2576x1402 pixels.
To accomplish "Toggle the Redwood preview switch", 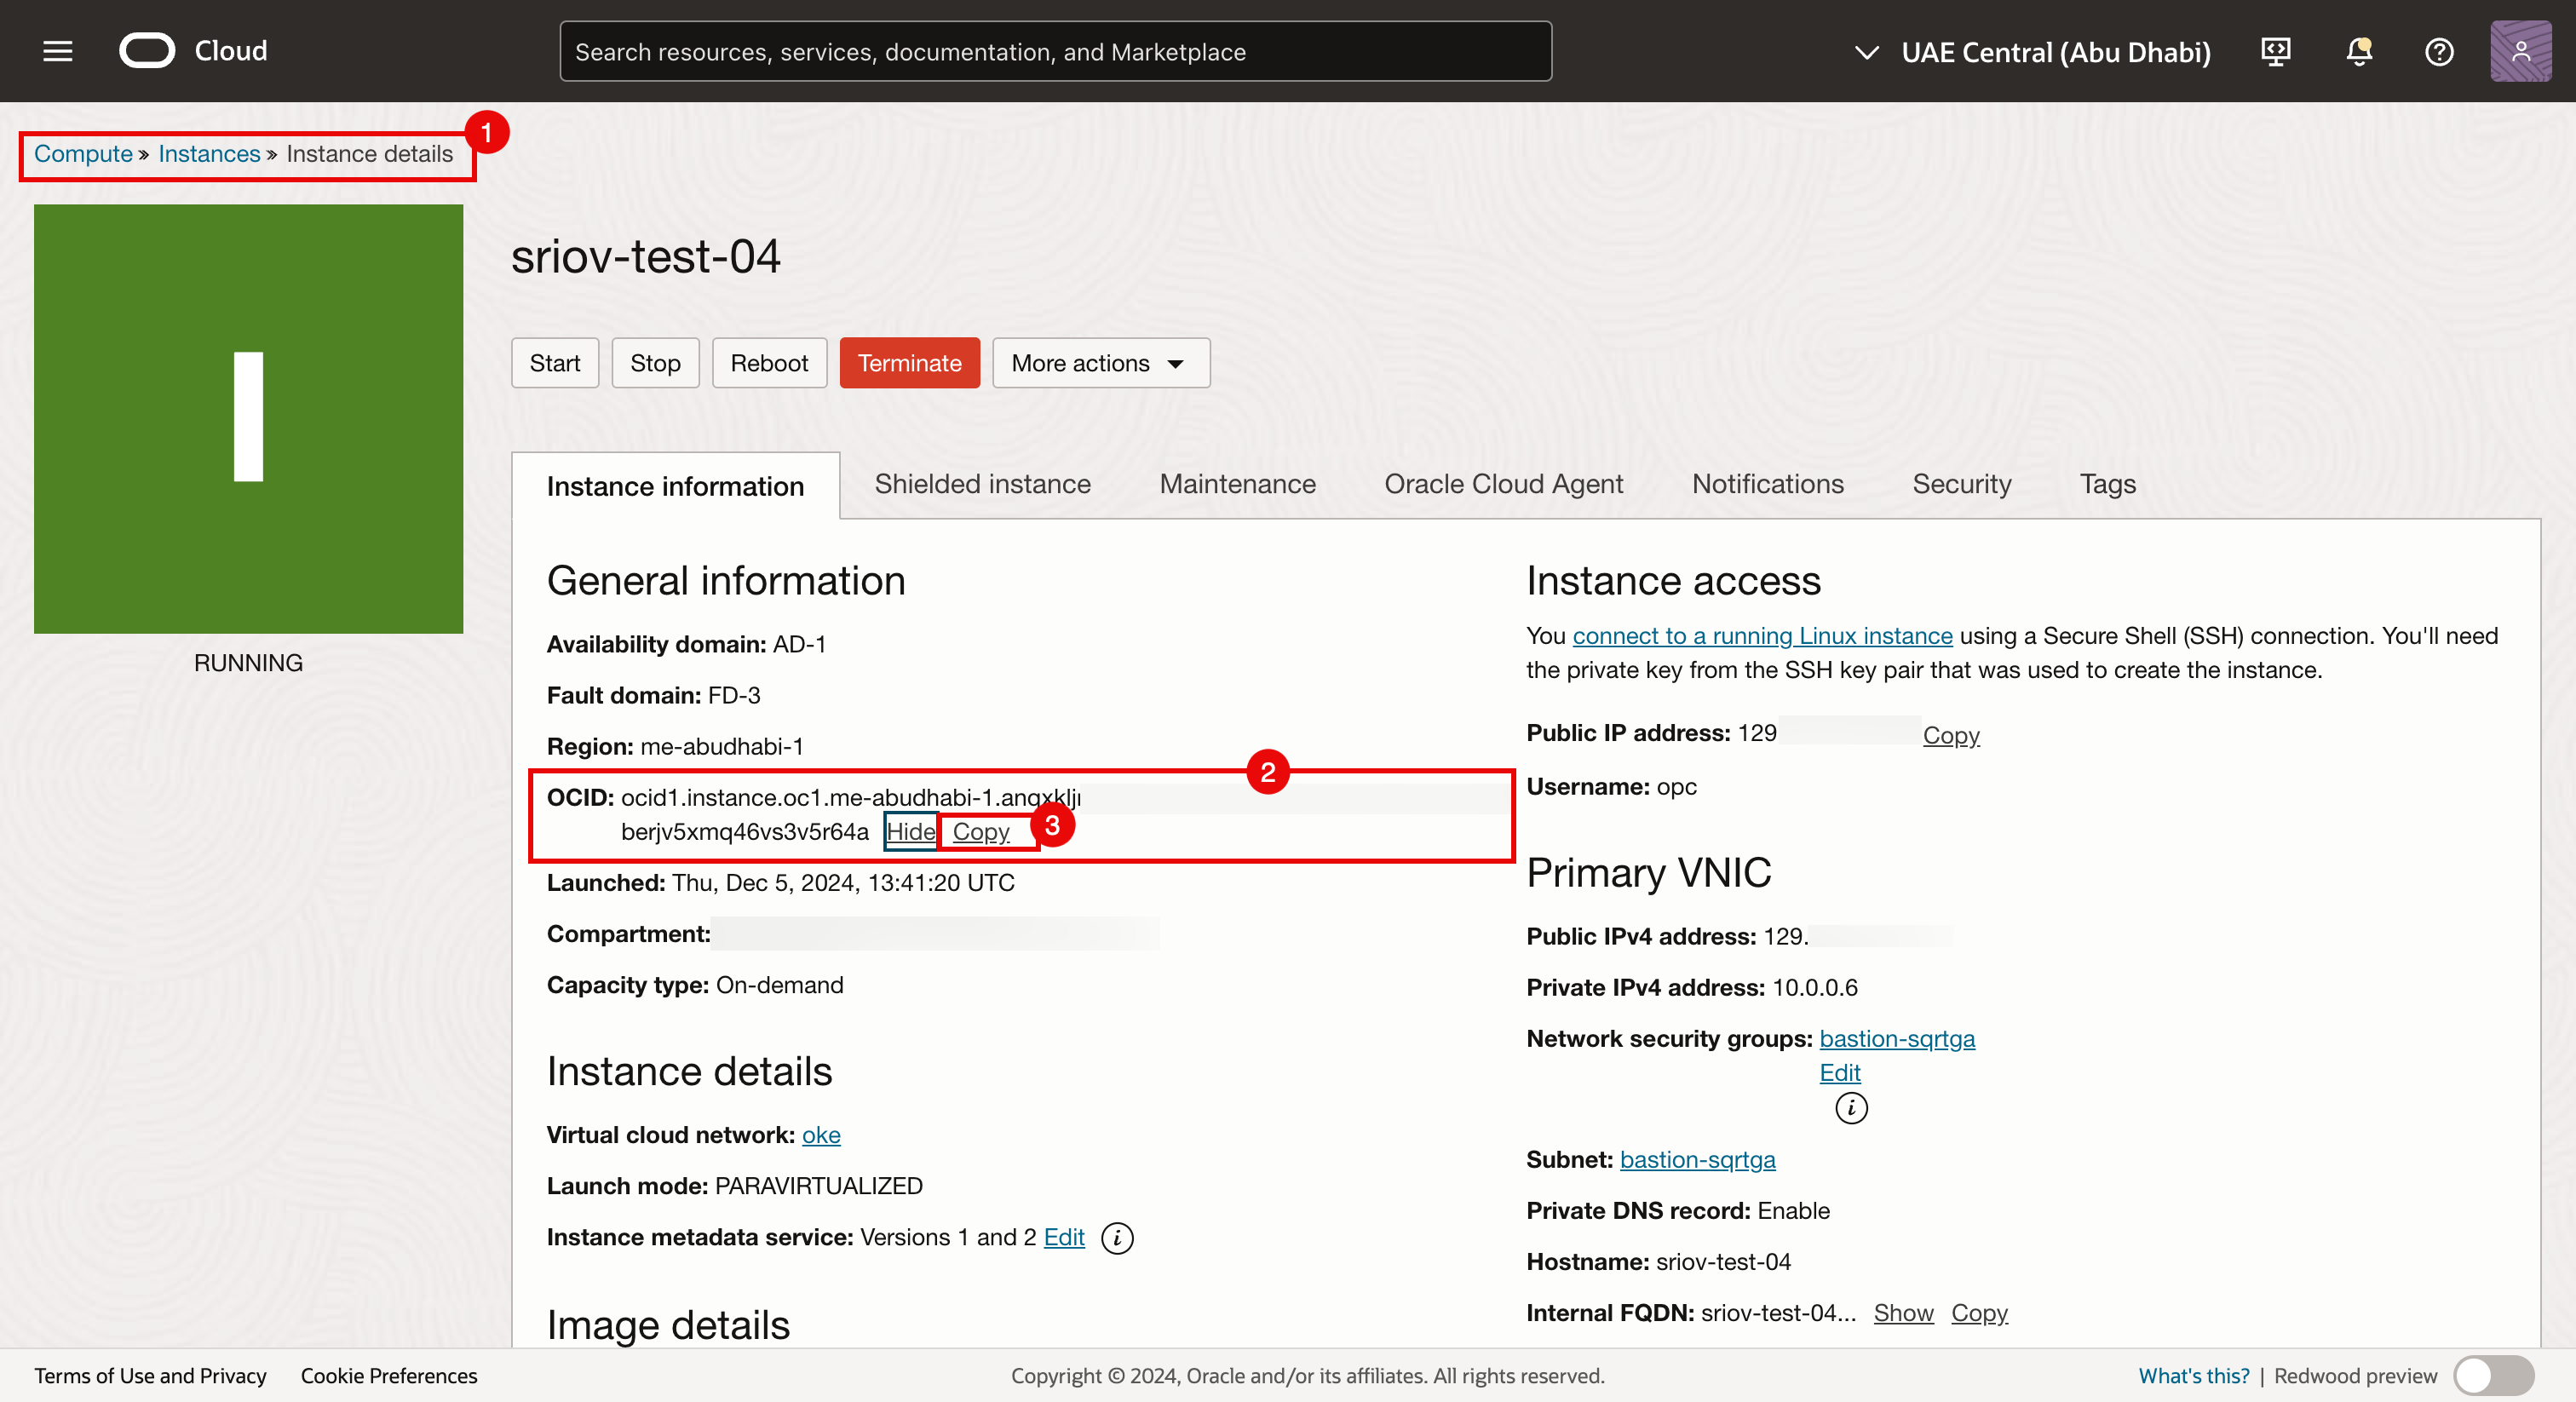I will pos(2493,1375).
